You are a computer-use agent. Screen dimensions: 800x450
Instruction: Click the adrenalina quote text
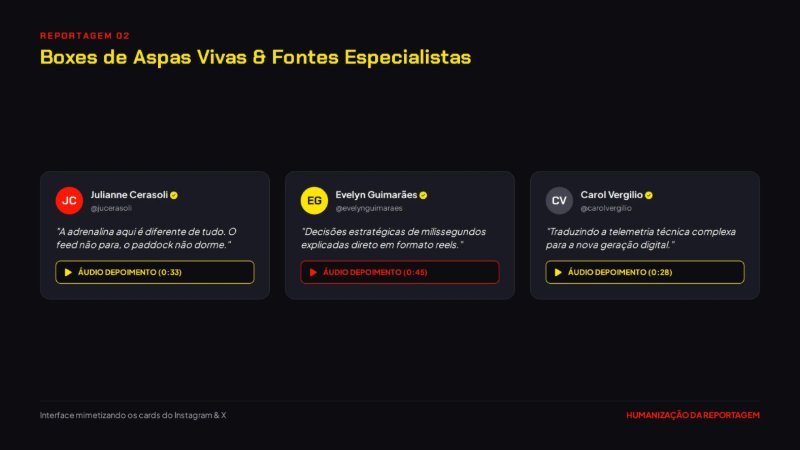coord(146,238)
